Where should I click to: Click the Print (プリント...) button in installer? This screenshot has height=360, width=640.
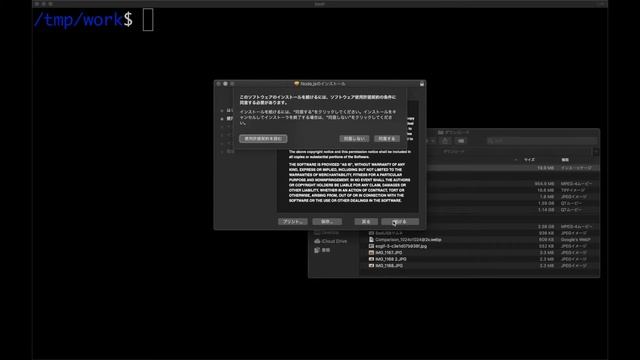point(293,222)
